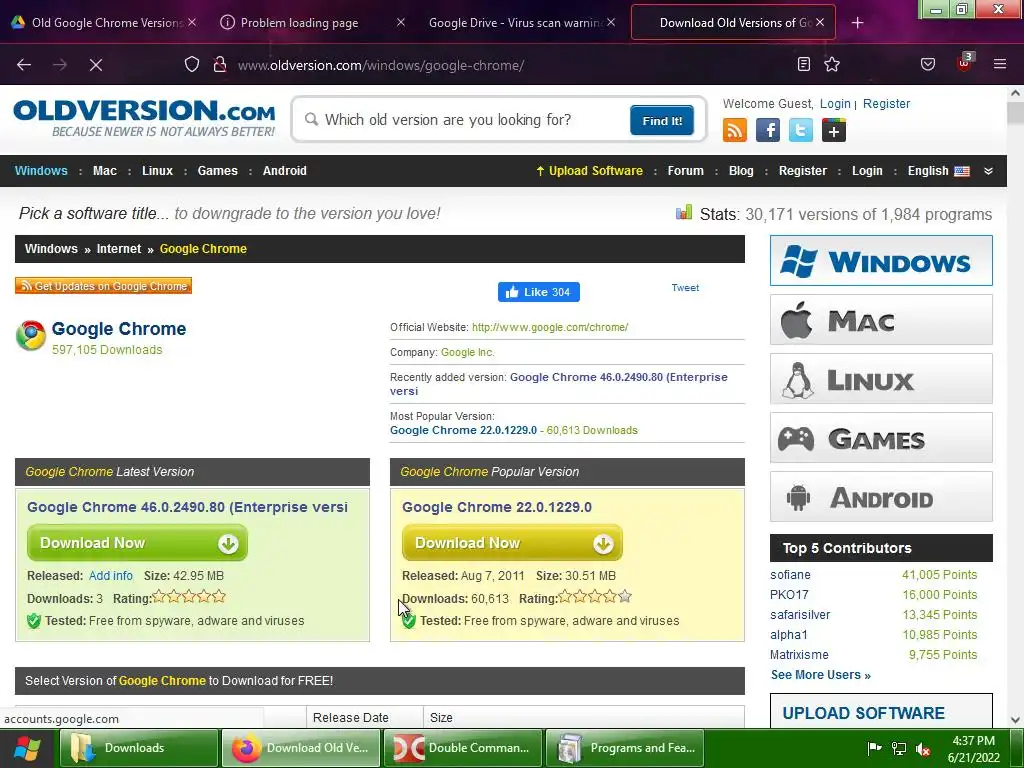
Task: Click green Download Now for Chrome 46
Action: tap(137, 543)
